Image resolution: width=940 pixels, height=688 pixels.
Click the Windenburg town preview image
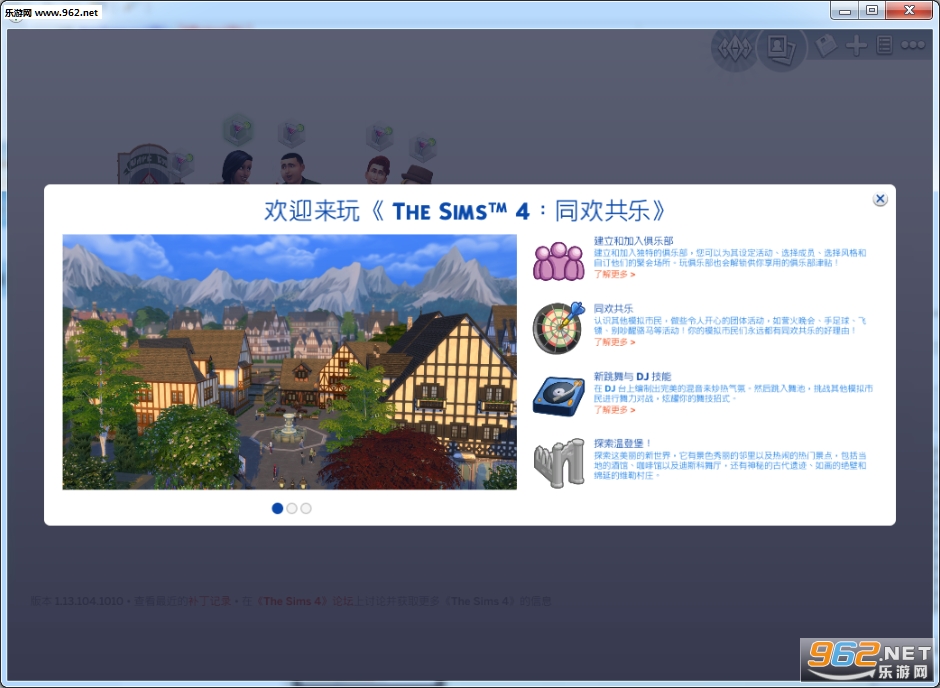[x=290, y=362]
